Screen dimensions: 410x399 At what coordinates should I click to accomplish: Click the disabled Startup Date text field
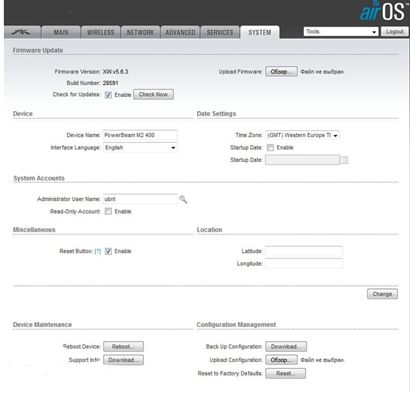pos(302,160)
